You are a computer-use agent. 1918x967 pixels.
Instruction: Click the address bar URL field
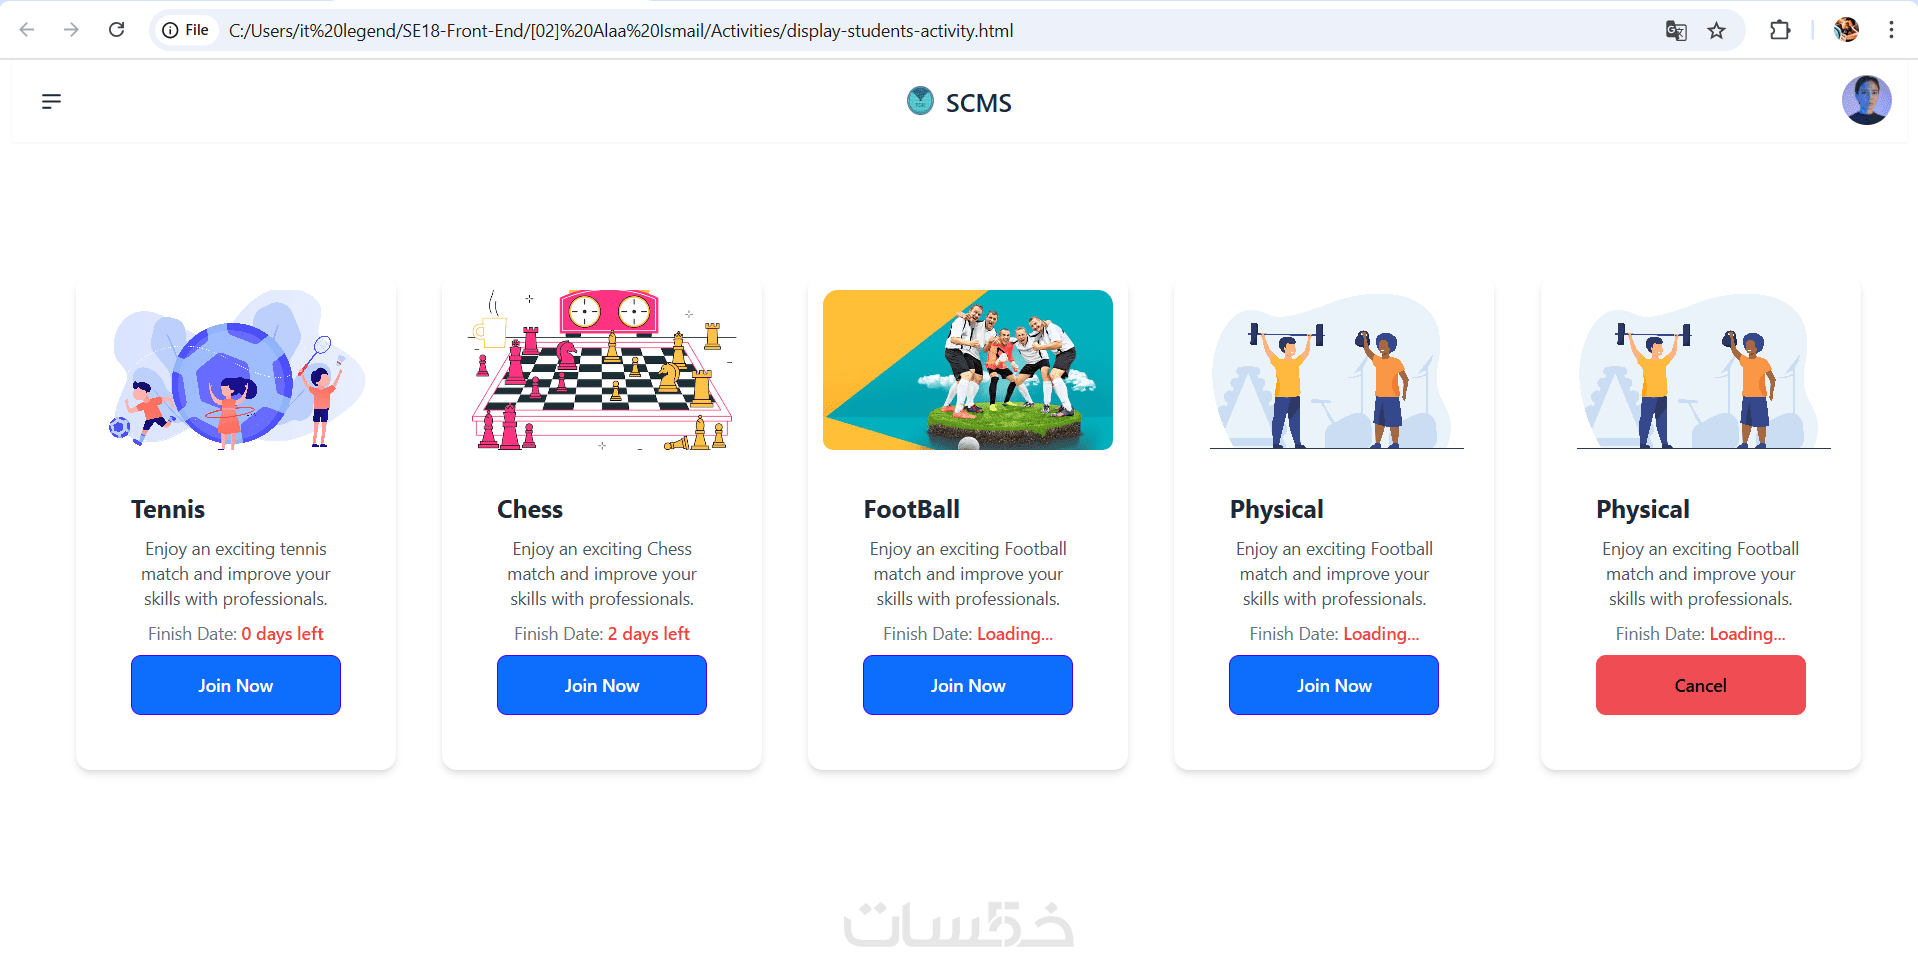point(620,30)
